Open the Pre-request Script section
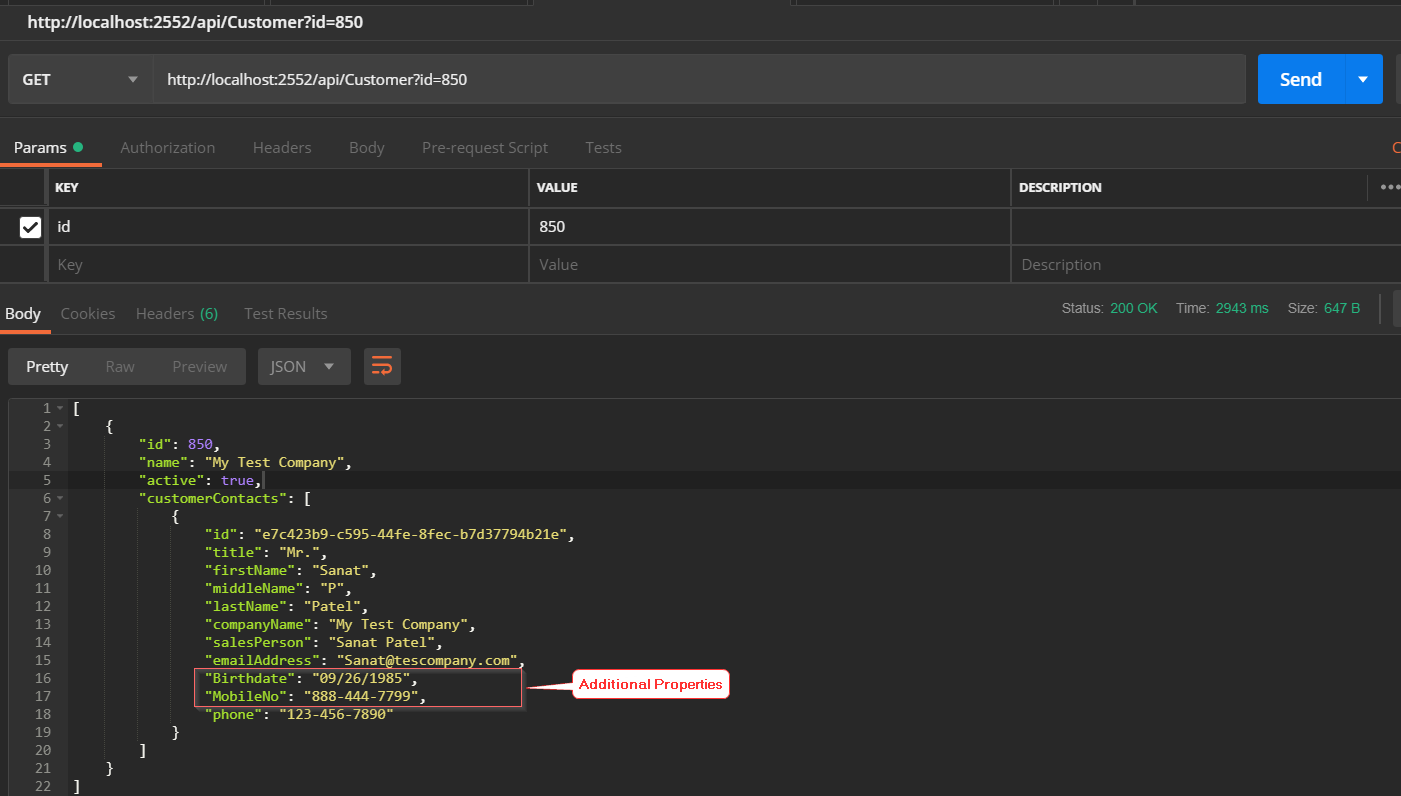Image resolution: width=1401 pixels, height=796 pixels. 485,147
